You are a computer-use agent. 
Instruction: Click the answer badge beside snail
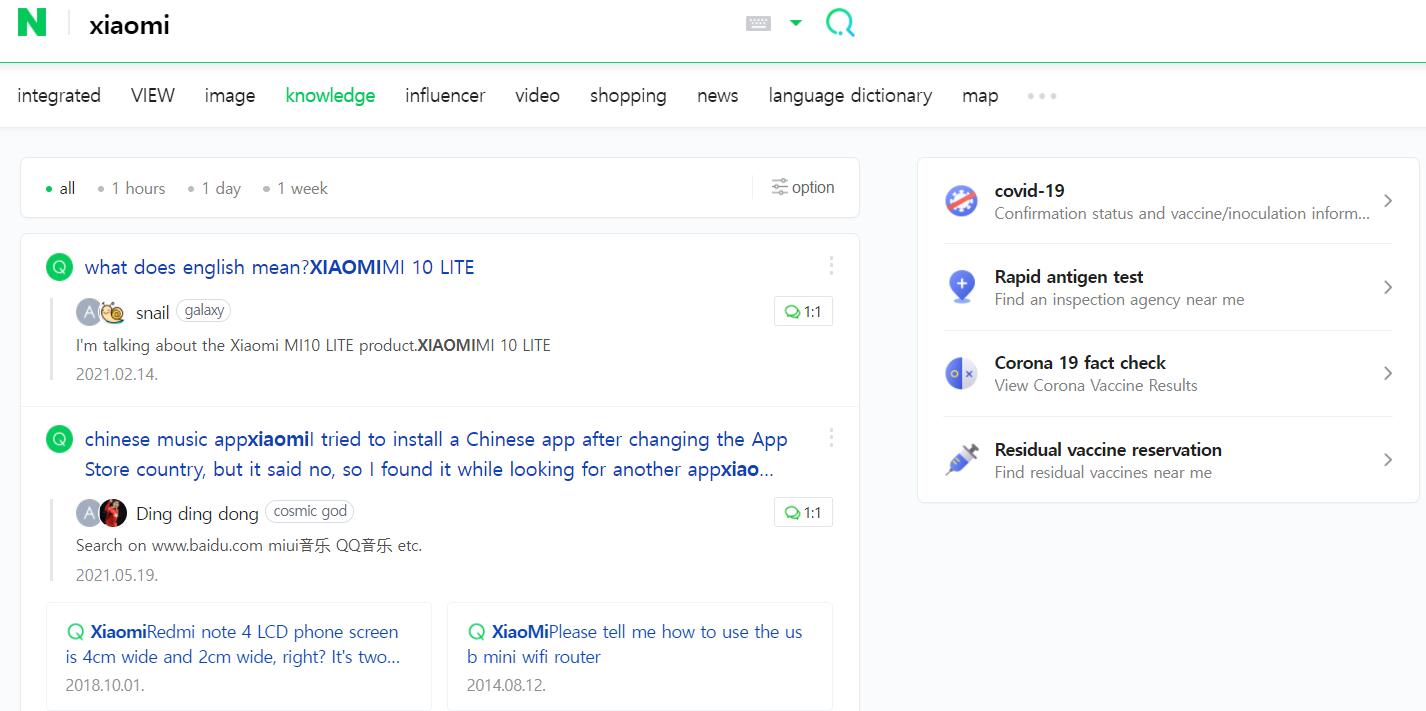point(88,312)
